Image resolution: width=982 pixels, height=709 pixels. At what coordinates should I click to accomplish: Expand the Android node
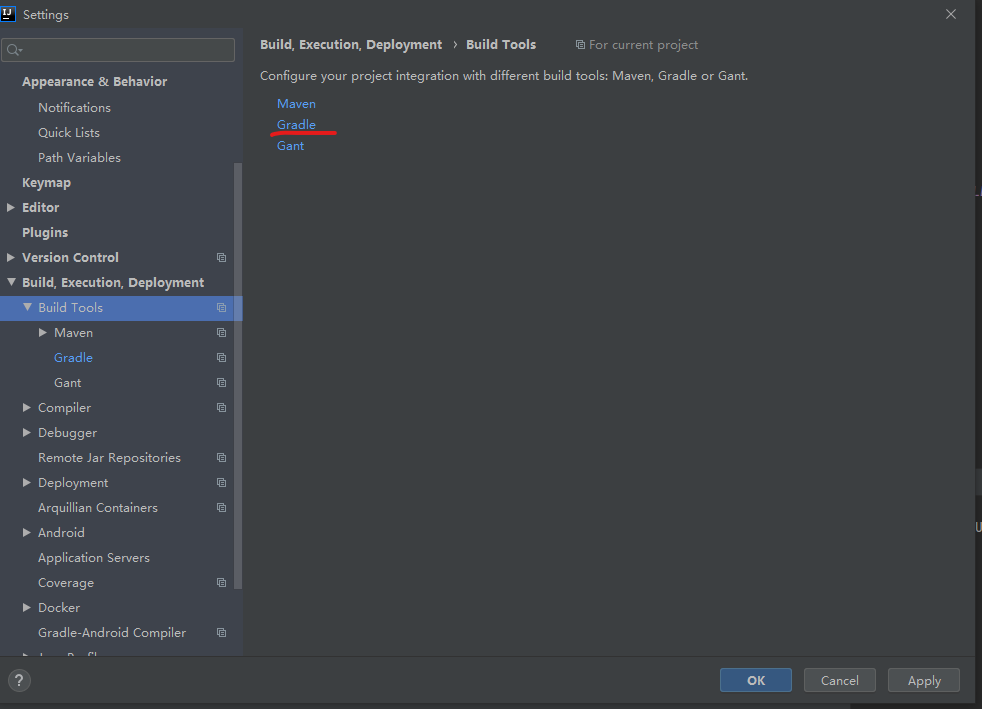25,532
